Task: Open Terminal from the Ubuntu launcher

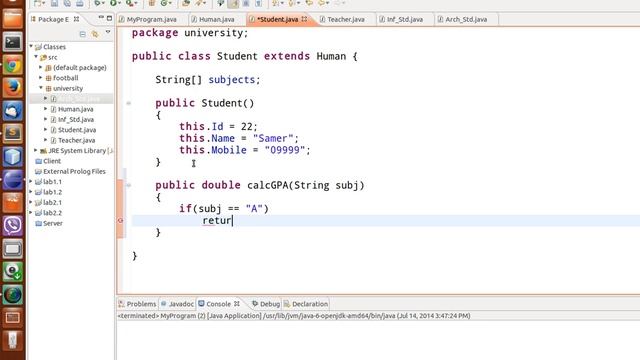Action: (x=13, y=42)
